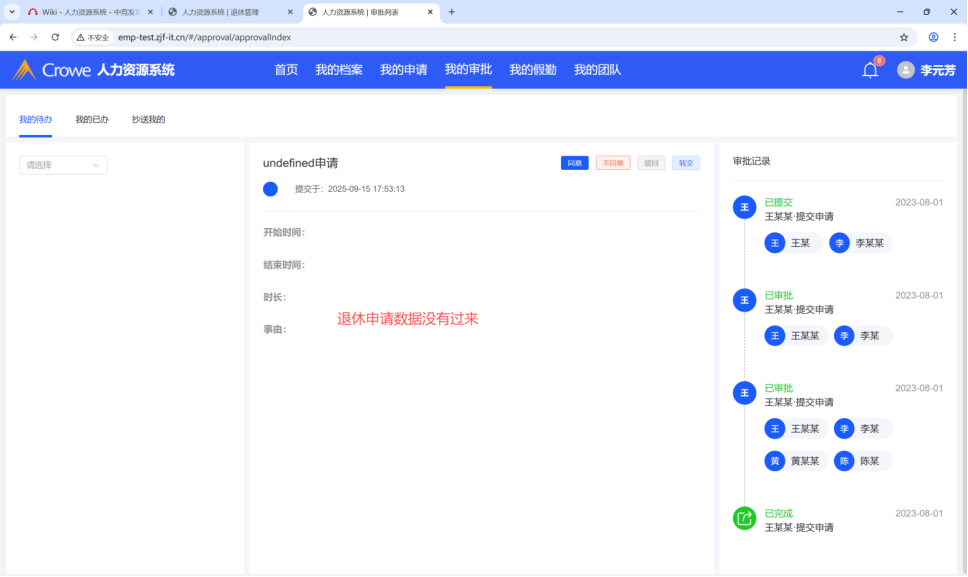Click browser back arrow
The height and width of the screenshot is (577, 968).
(x=13, y=37)
